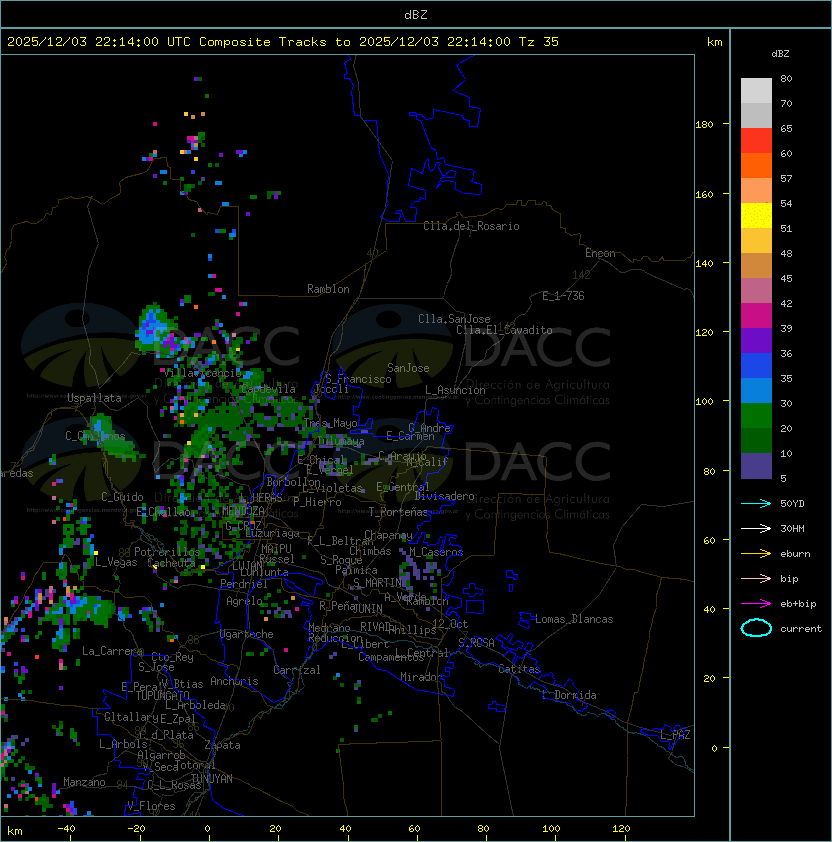Click the MENDOZA city label
Viewport: 832px width, 842px height.
[x=243, y=511]
